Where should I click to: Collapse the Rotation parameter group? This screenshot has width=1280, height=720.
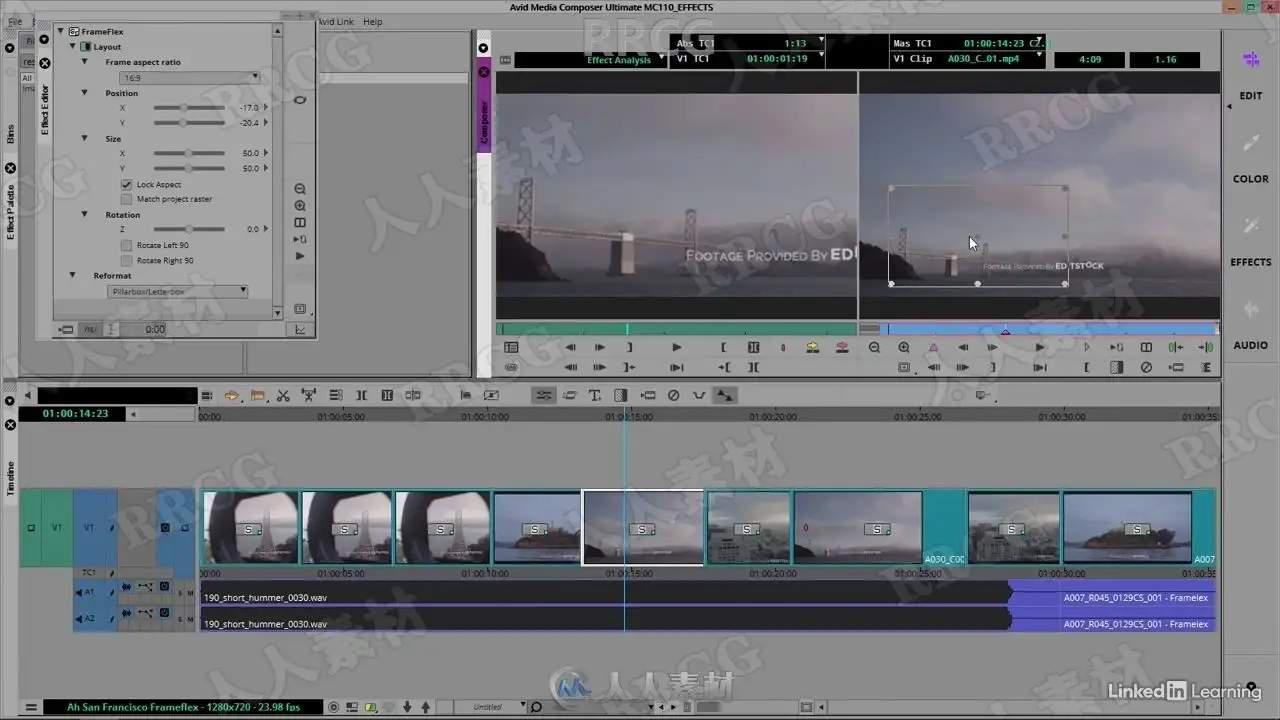pos(85,215)
